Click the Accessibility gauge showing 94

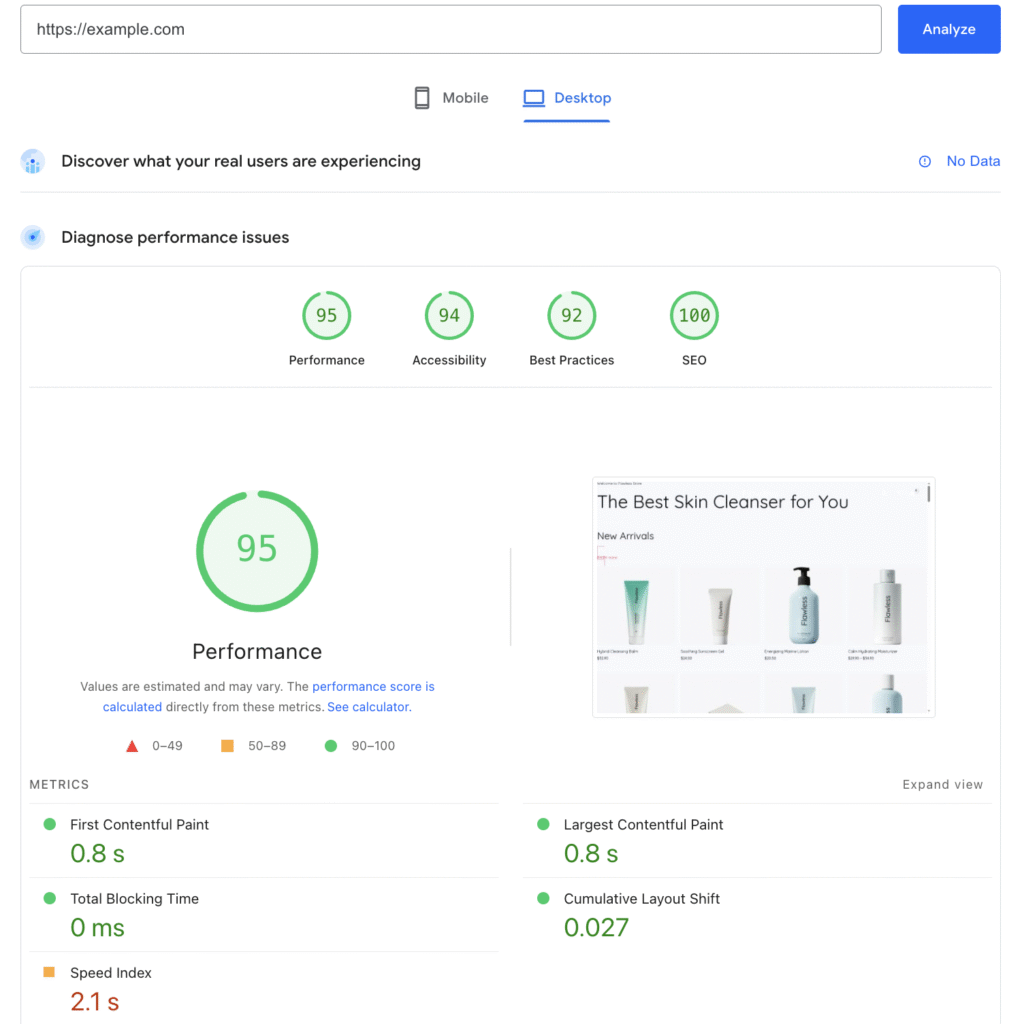pyautogui.click(x=448, y=315)
